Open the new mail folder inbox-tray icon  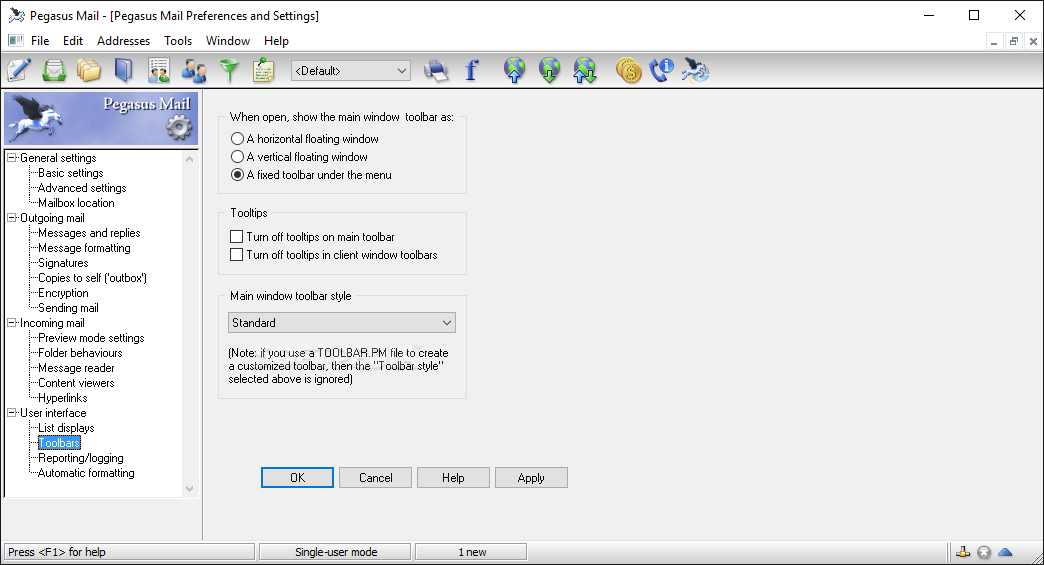pyautogui.click(x=54, y=70)
